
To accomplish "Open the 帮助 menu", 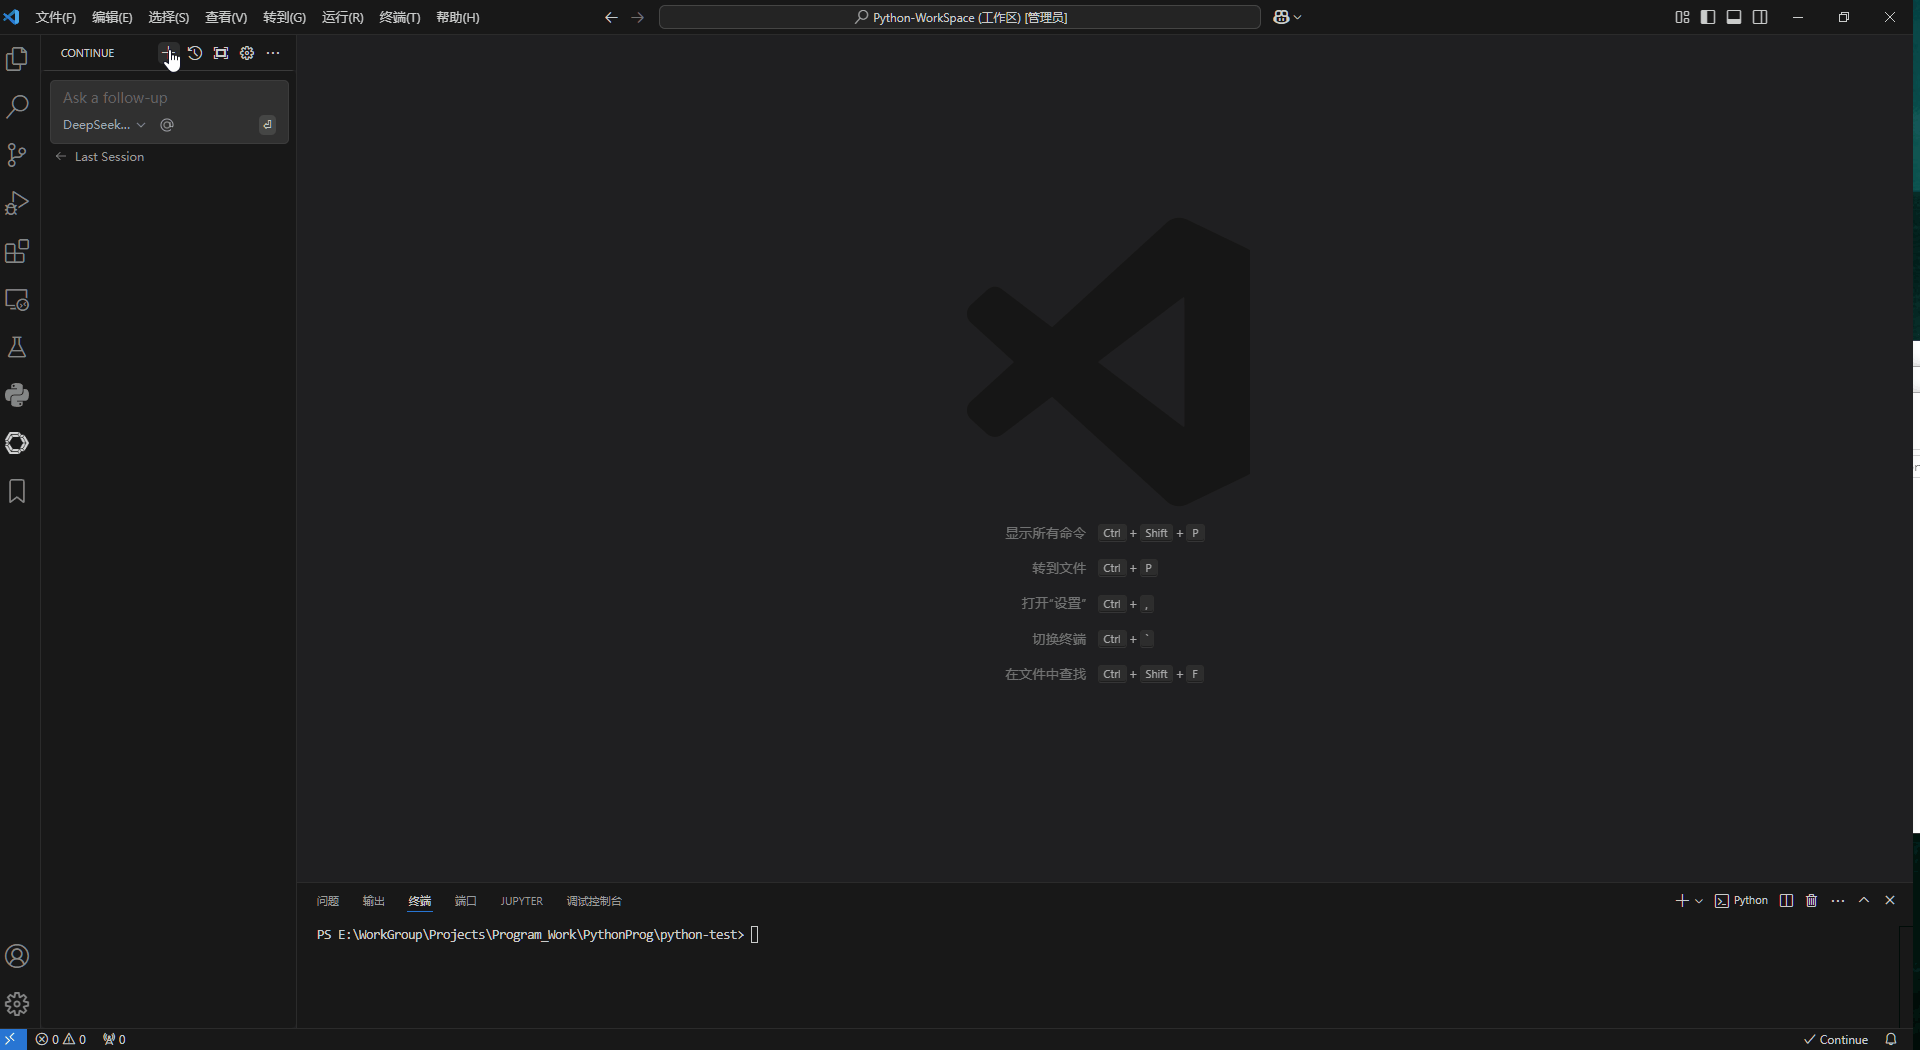I will (x=457, y=17).
